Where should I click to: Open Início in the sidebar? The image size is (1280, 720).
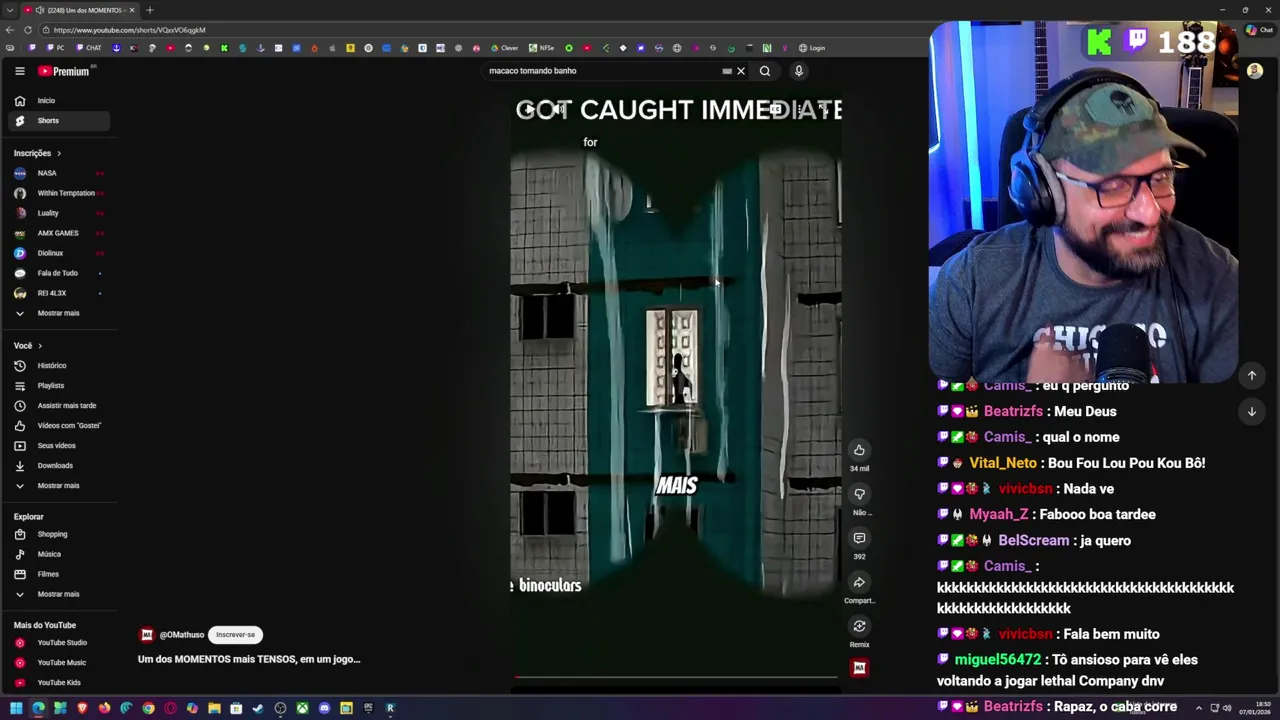pyautogui.click(x=58, y=100)
